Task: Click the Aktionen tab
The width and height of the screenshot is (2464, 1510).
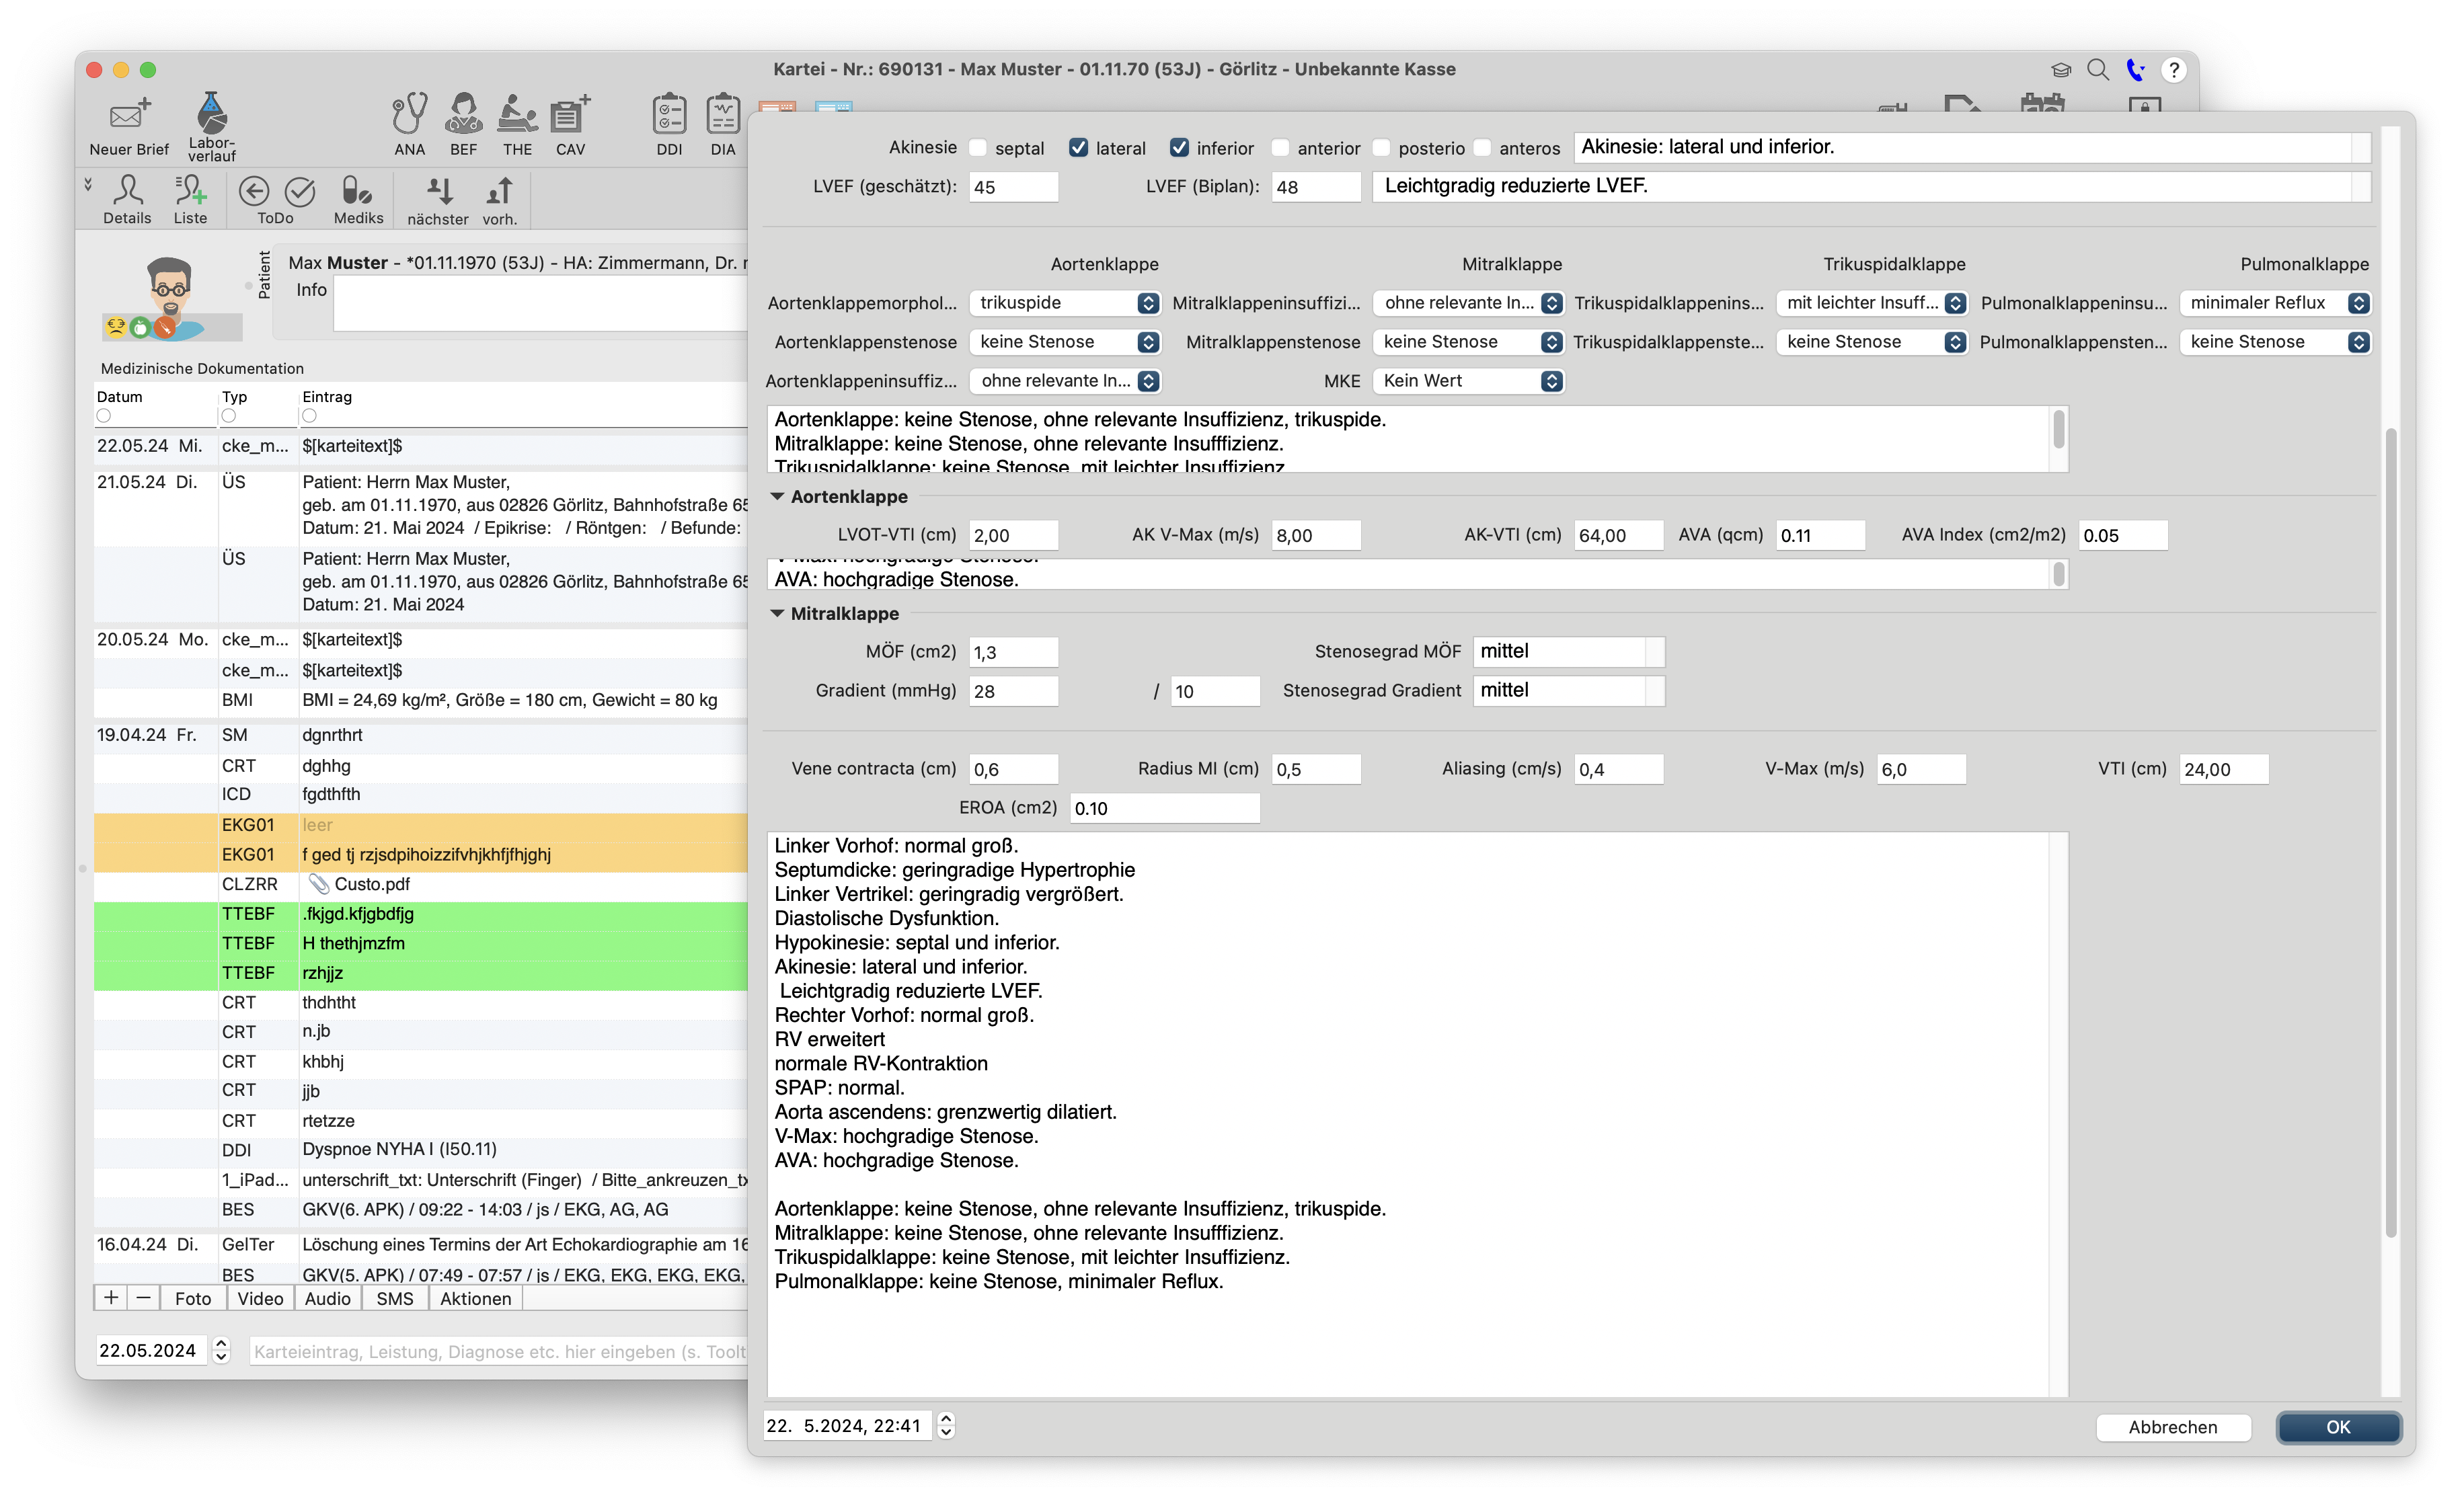Action: click(x=476, y=1298)
